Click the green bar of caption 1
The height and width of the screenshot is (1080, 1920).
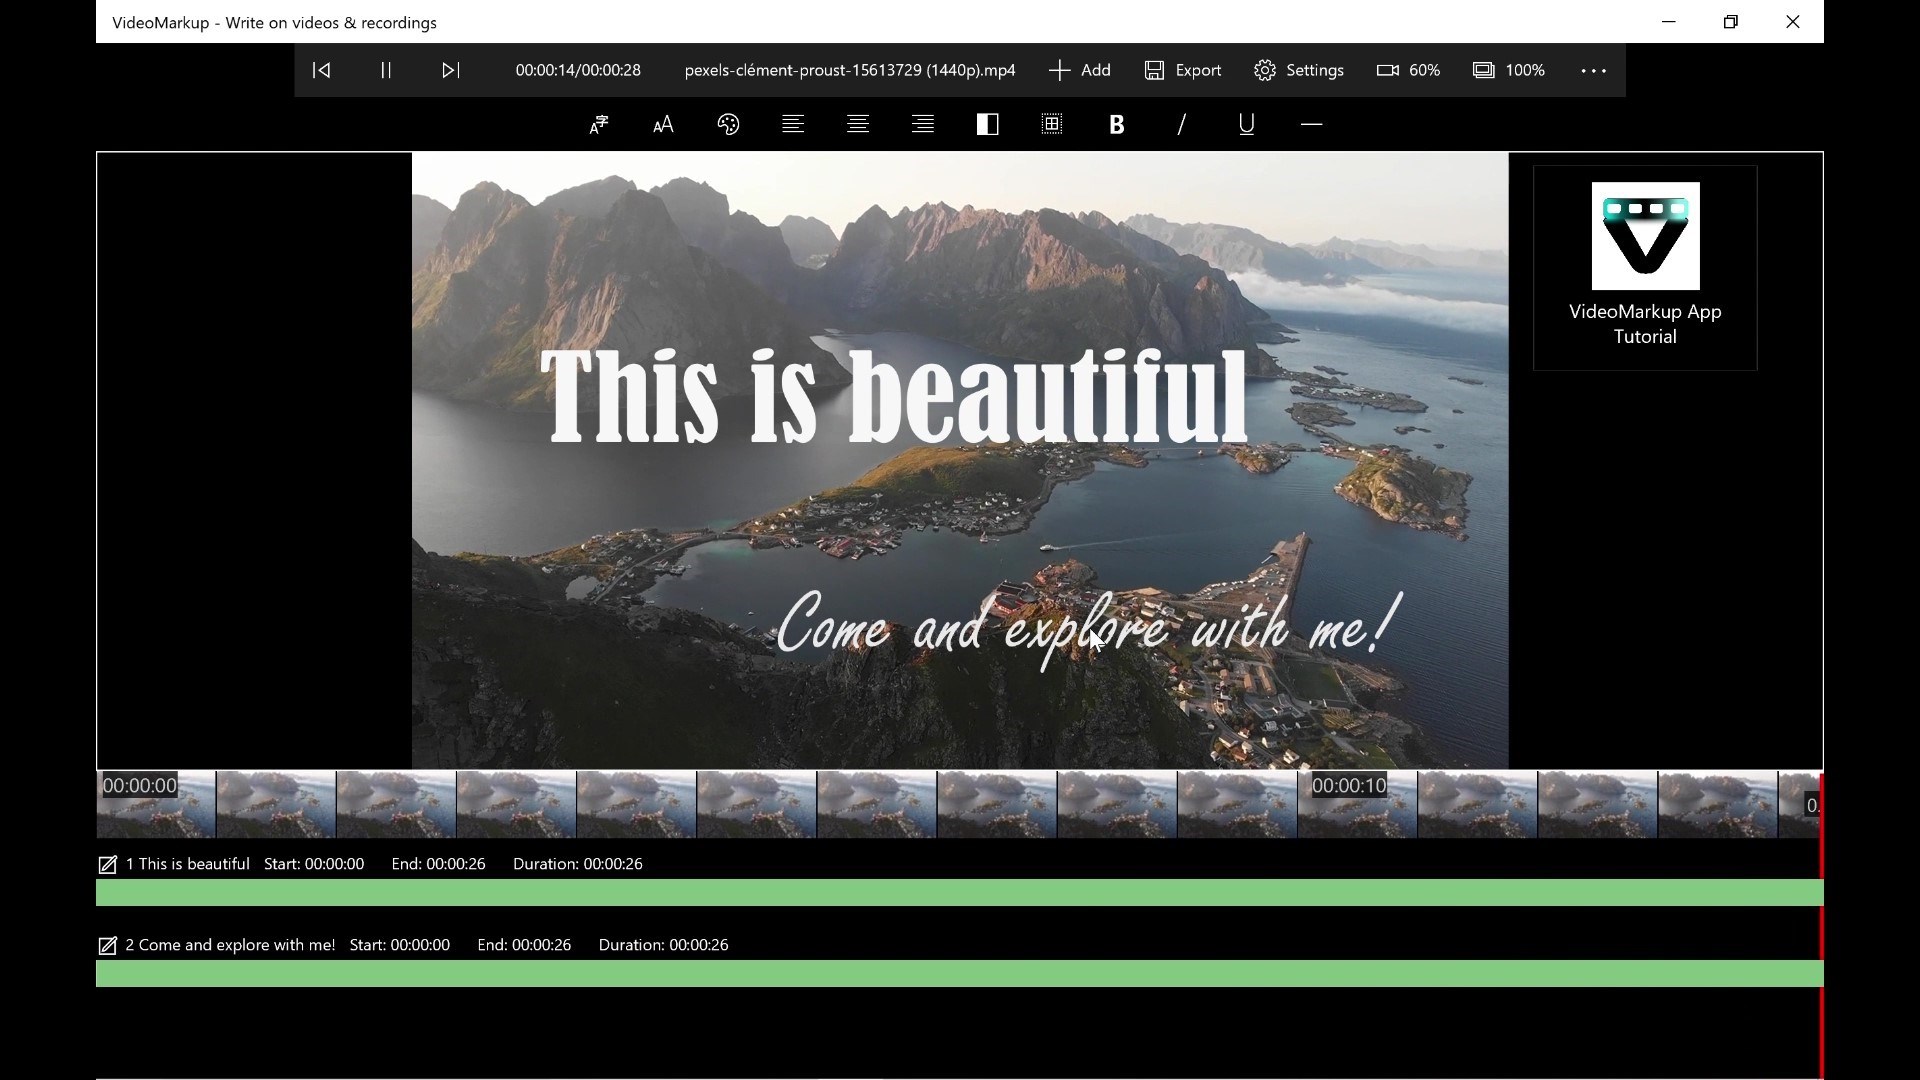(959, 893)
